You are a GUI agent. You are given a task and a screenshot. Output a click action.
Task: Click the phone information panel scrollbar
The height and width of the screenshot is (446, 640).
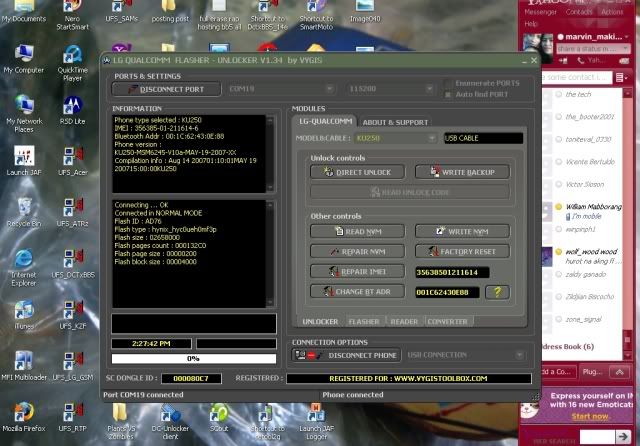270,154
